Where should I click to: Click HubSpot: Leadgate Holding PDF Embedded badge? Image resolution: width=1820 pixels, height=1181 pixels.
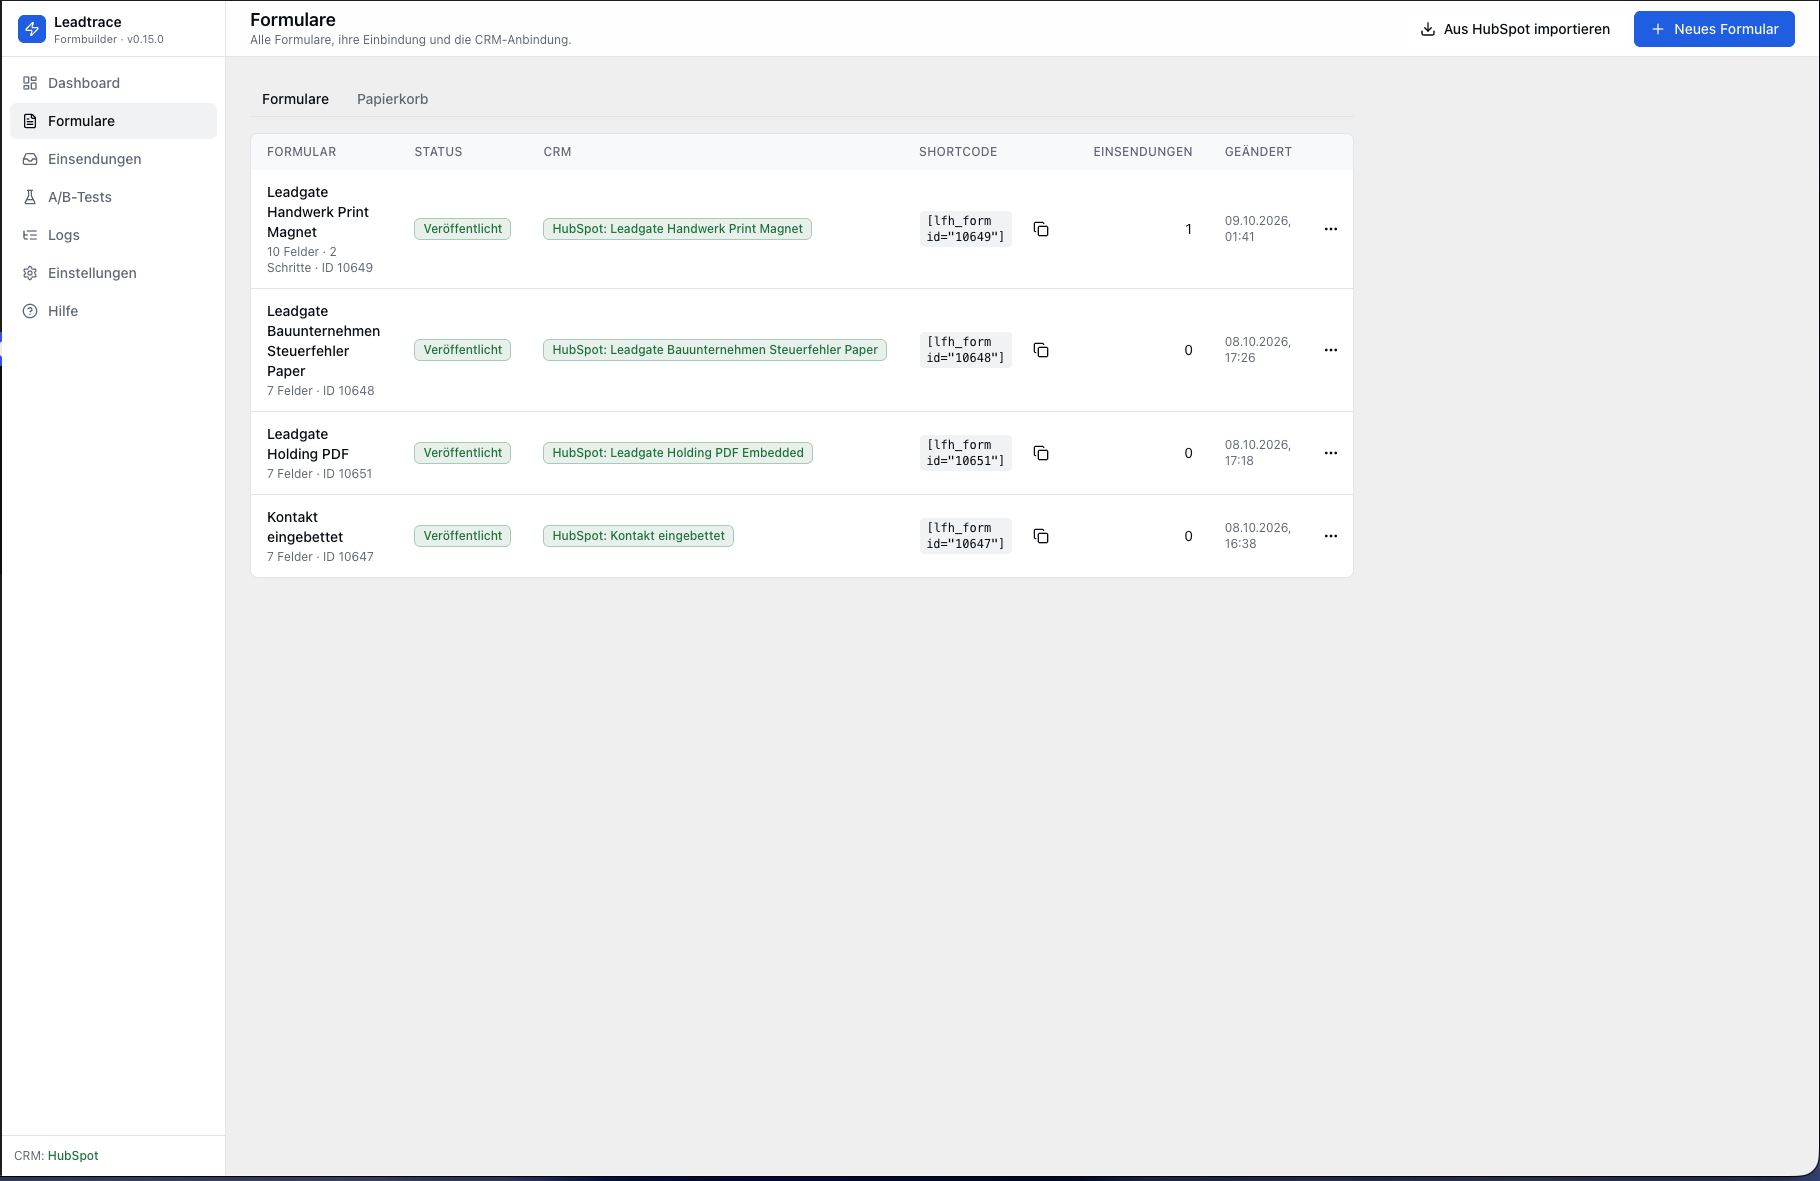(678, 453)
